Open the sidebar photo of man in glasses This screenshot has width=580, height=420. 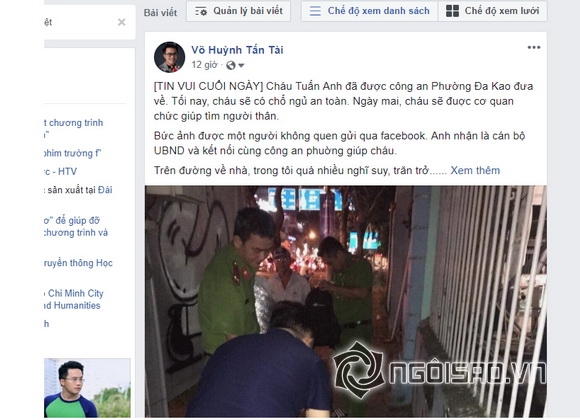pyautogui.click(x=87, y=388)
